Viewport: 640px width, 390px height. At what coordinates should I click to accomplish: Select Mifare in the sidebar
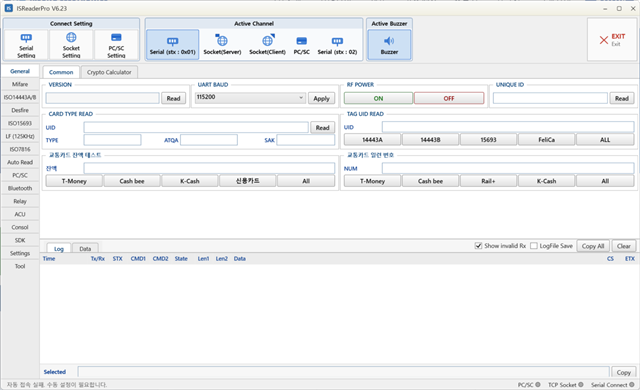20,84
